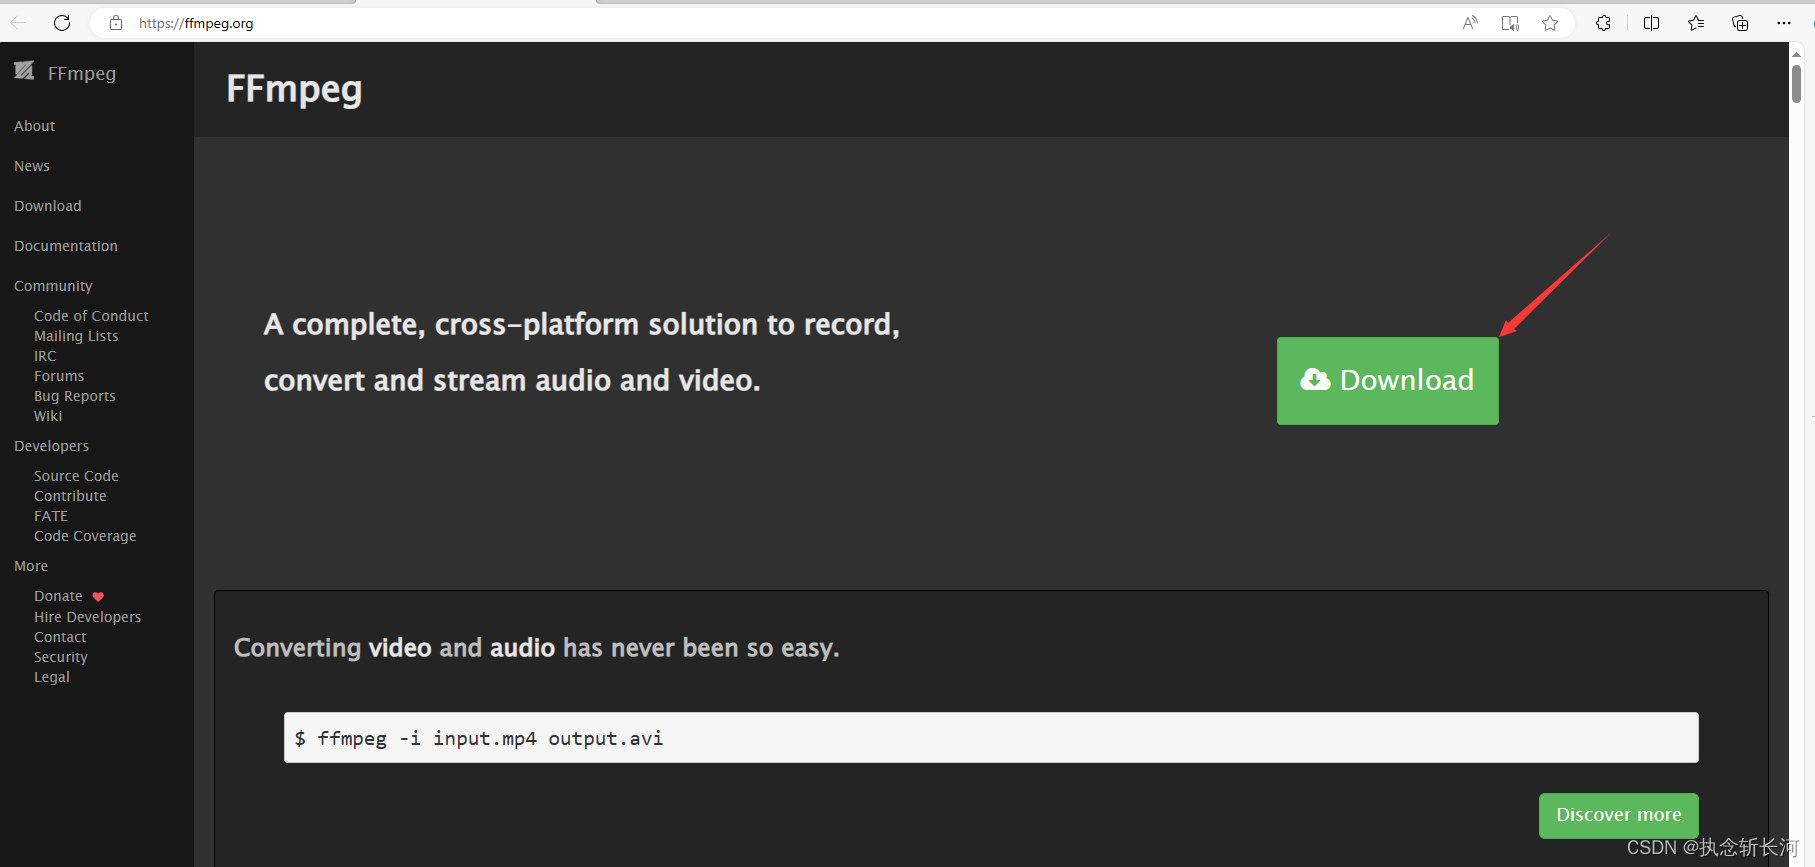Viewport: 1815px width, 867px height.
Task: Select More heading in sidebar
Action: [31, 566]
